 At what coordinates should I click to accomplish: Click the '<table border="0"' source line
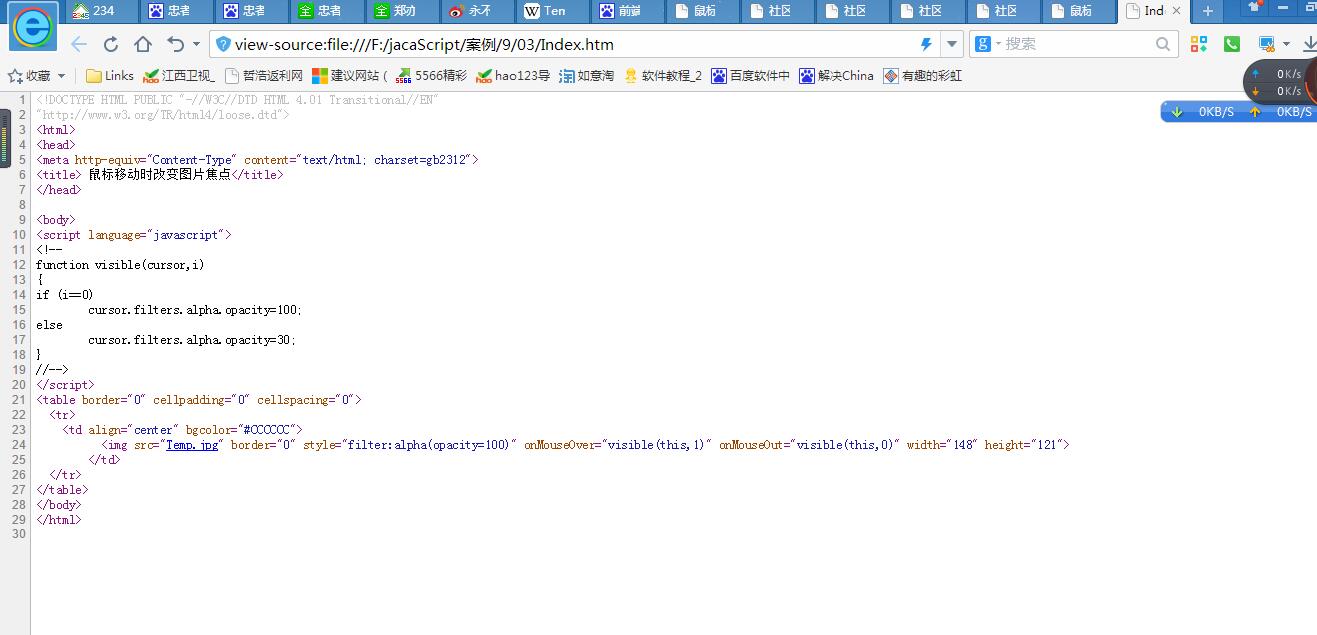pyautogui.click(x=199, y=400)
